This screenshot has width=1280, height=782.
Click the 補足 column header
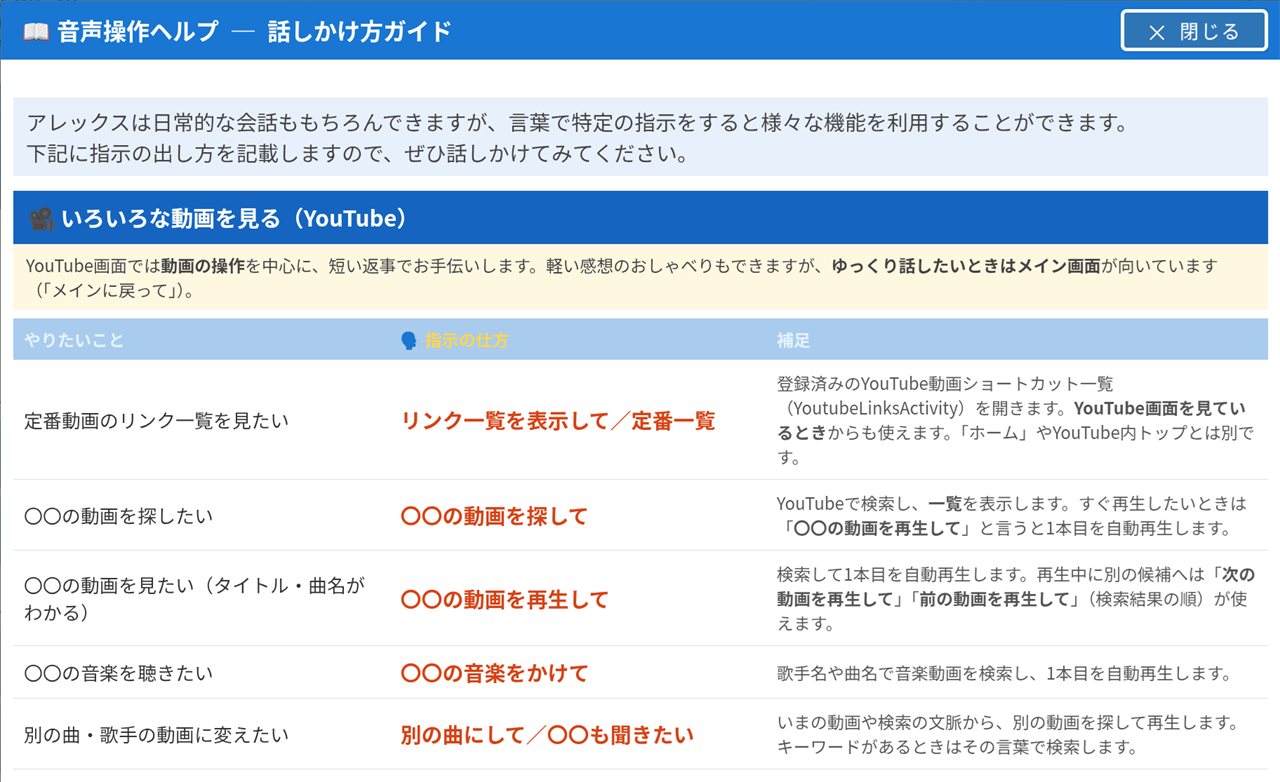point(793,340)
